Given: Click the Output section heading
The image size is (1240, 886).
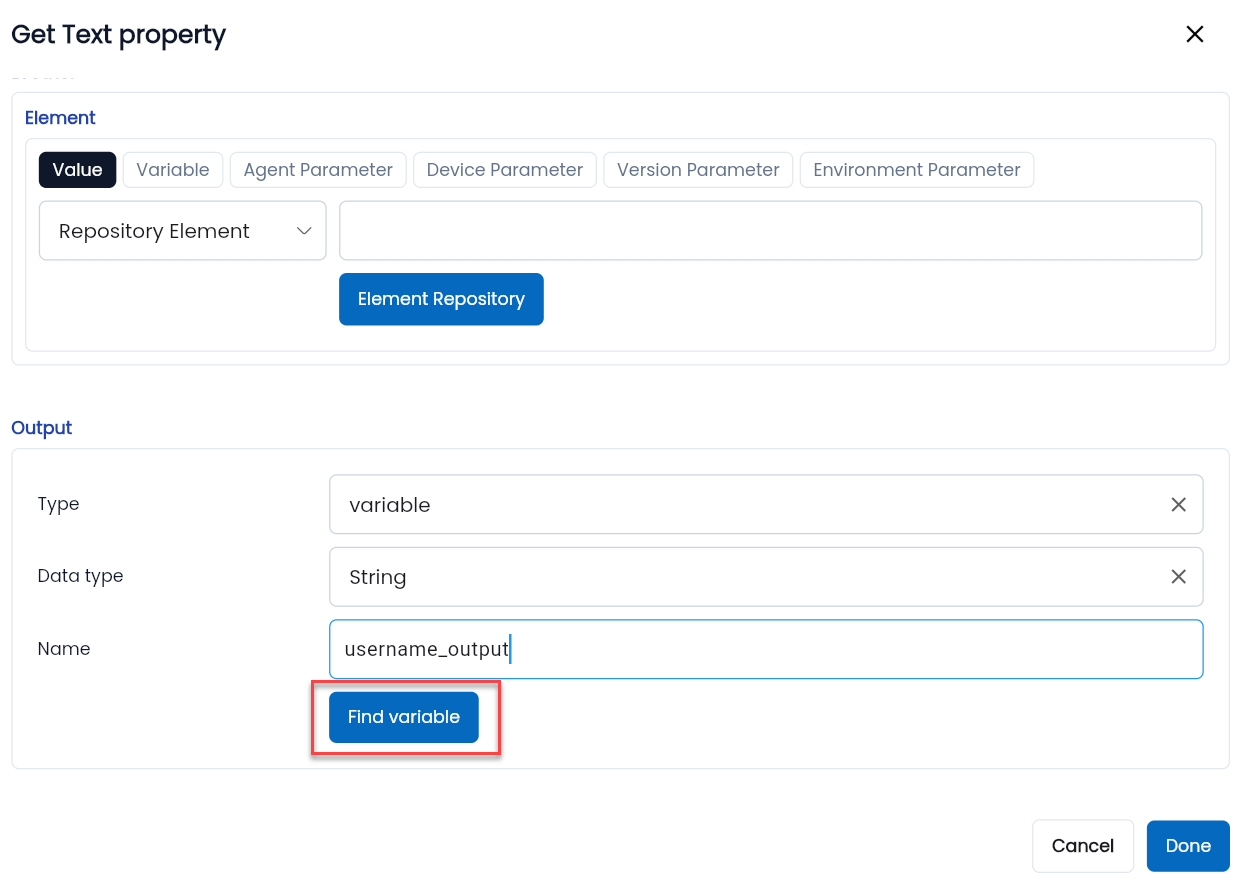Looking at the screenshot, I should click(42, 428).
